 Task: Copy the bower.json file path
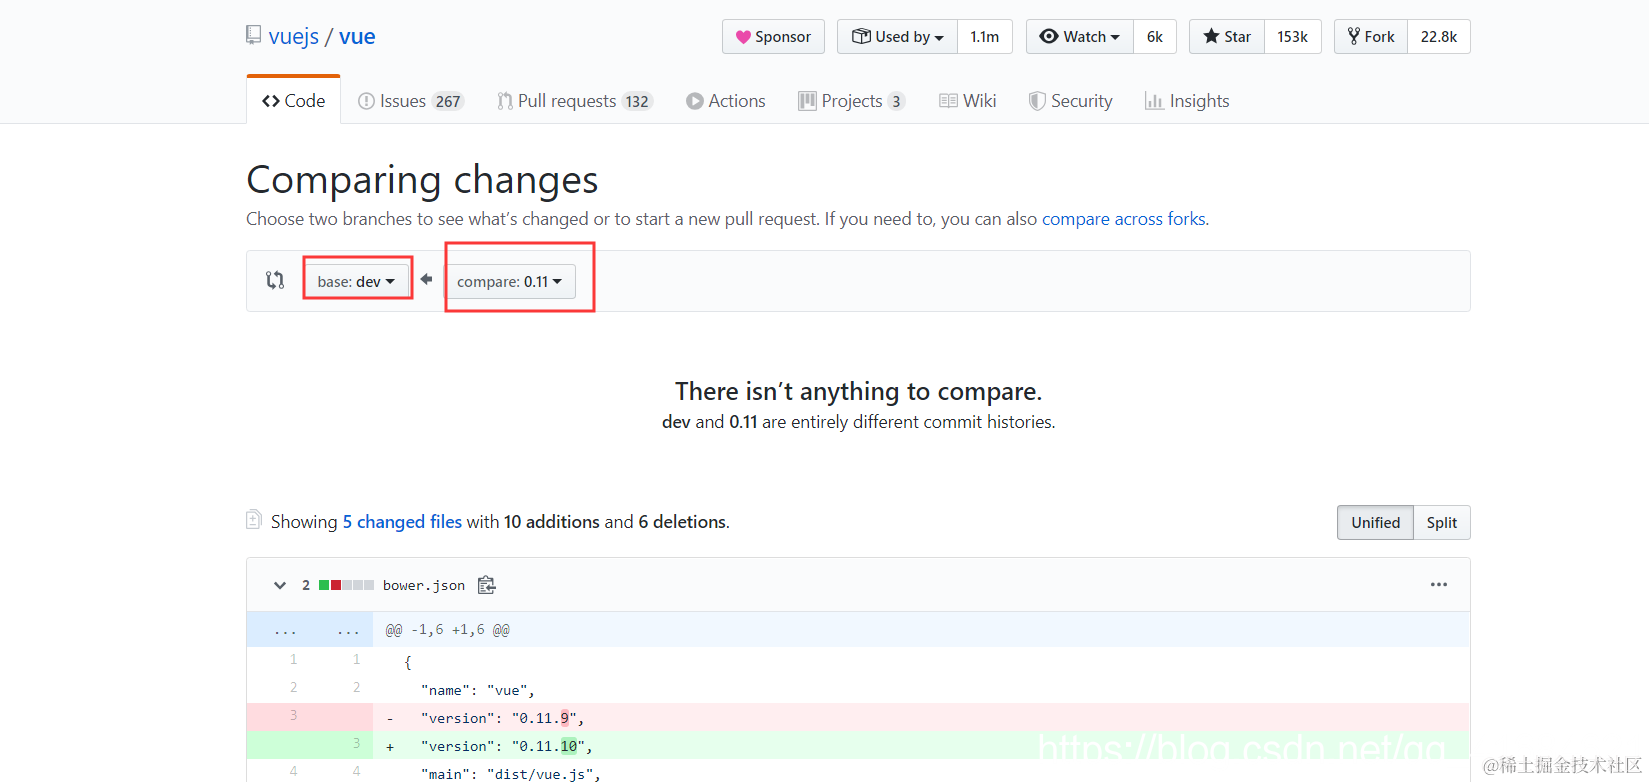coord(487,585)
